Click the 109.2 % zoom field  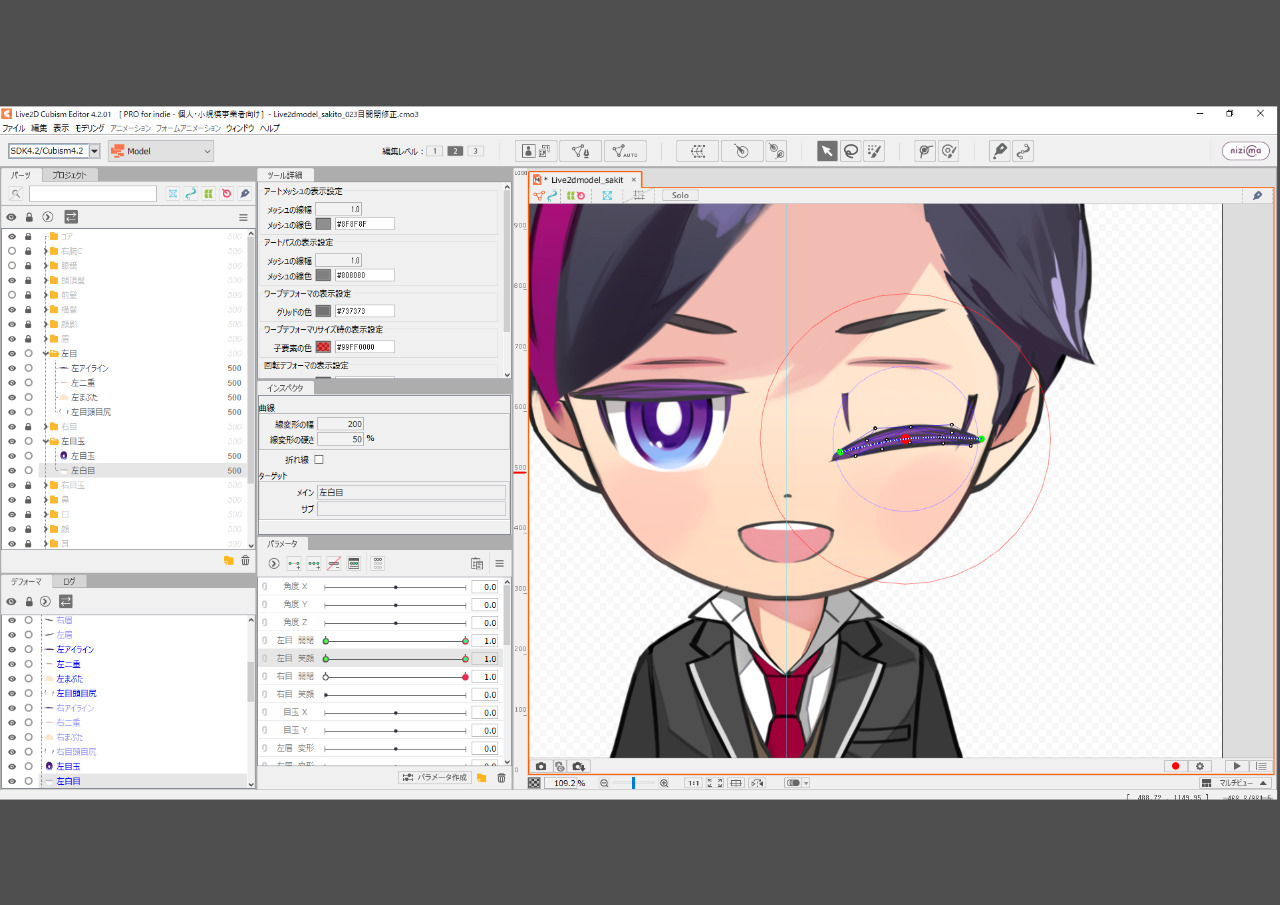click(x=568, y=783)
